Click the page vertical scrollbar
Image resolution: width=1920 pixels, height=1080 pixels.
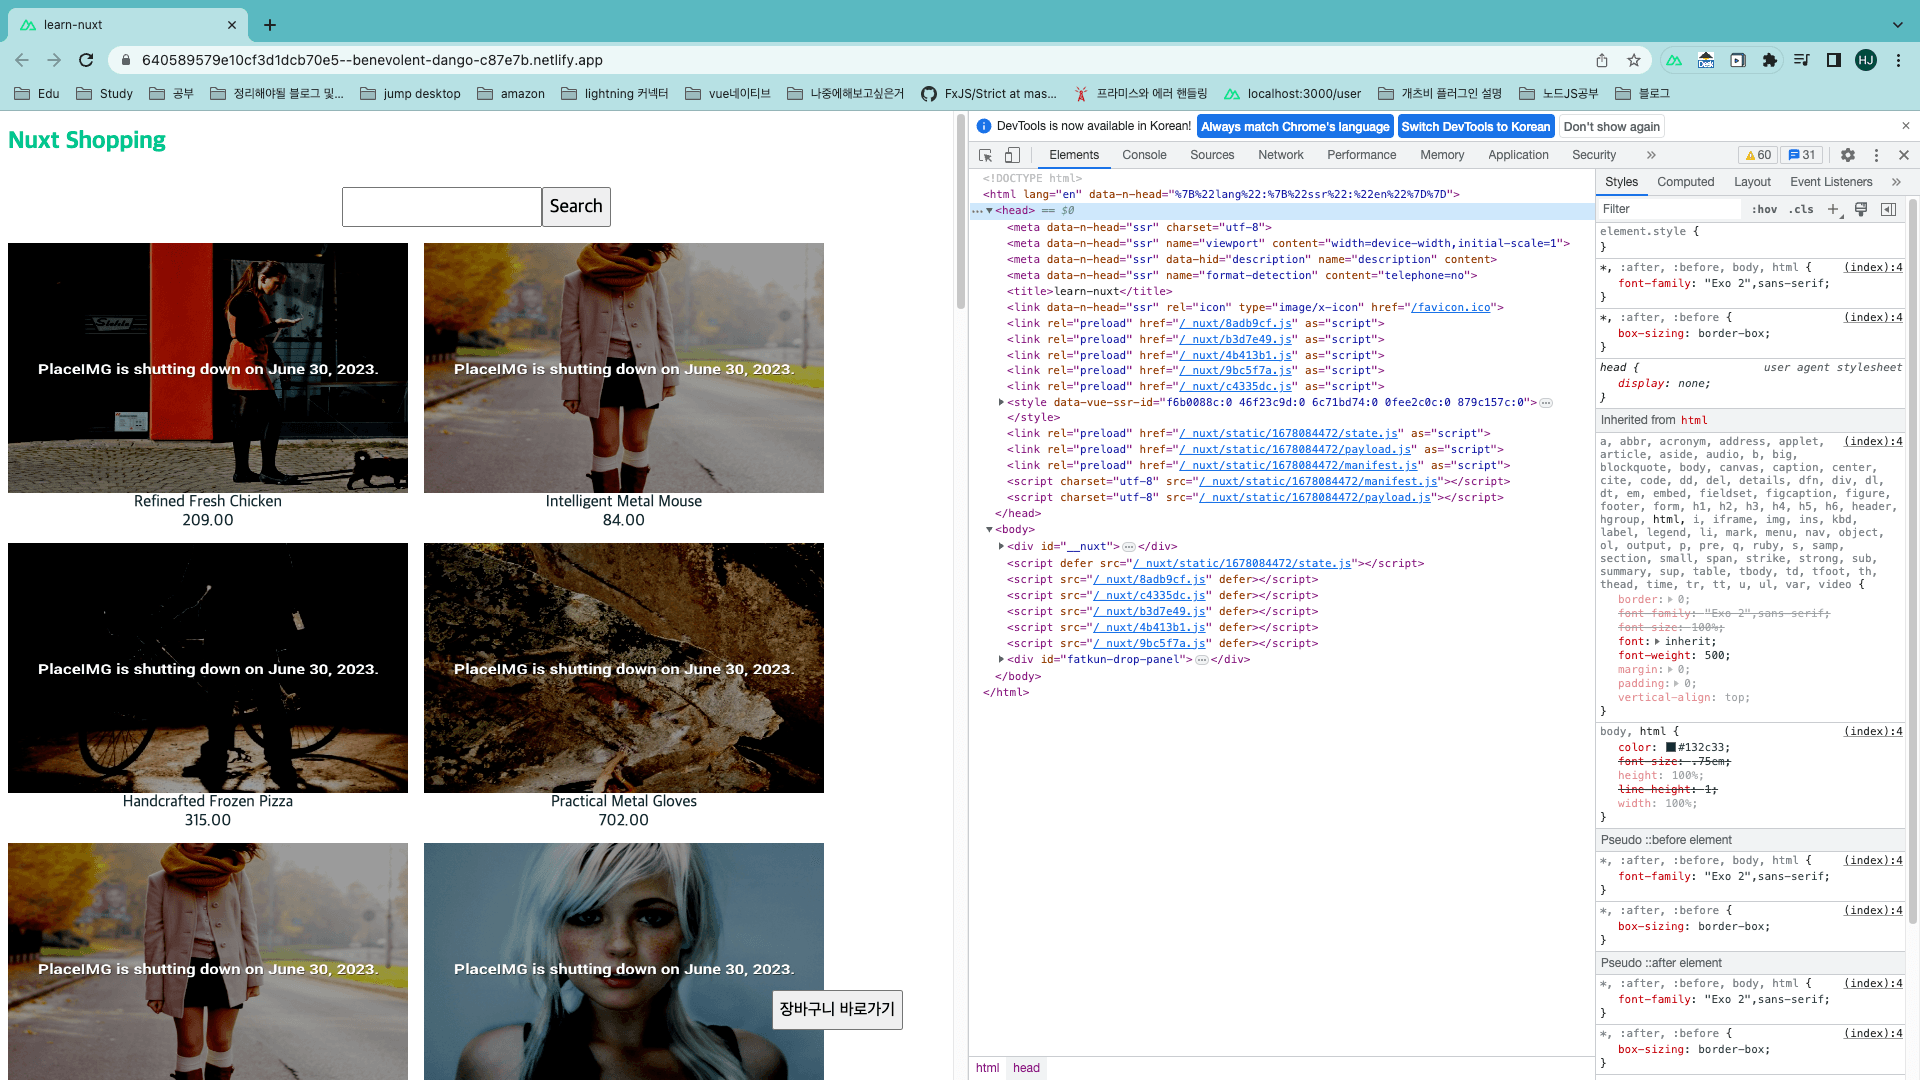(961, 211)
